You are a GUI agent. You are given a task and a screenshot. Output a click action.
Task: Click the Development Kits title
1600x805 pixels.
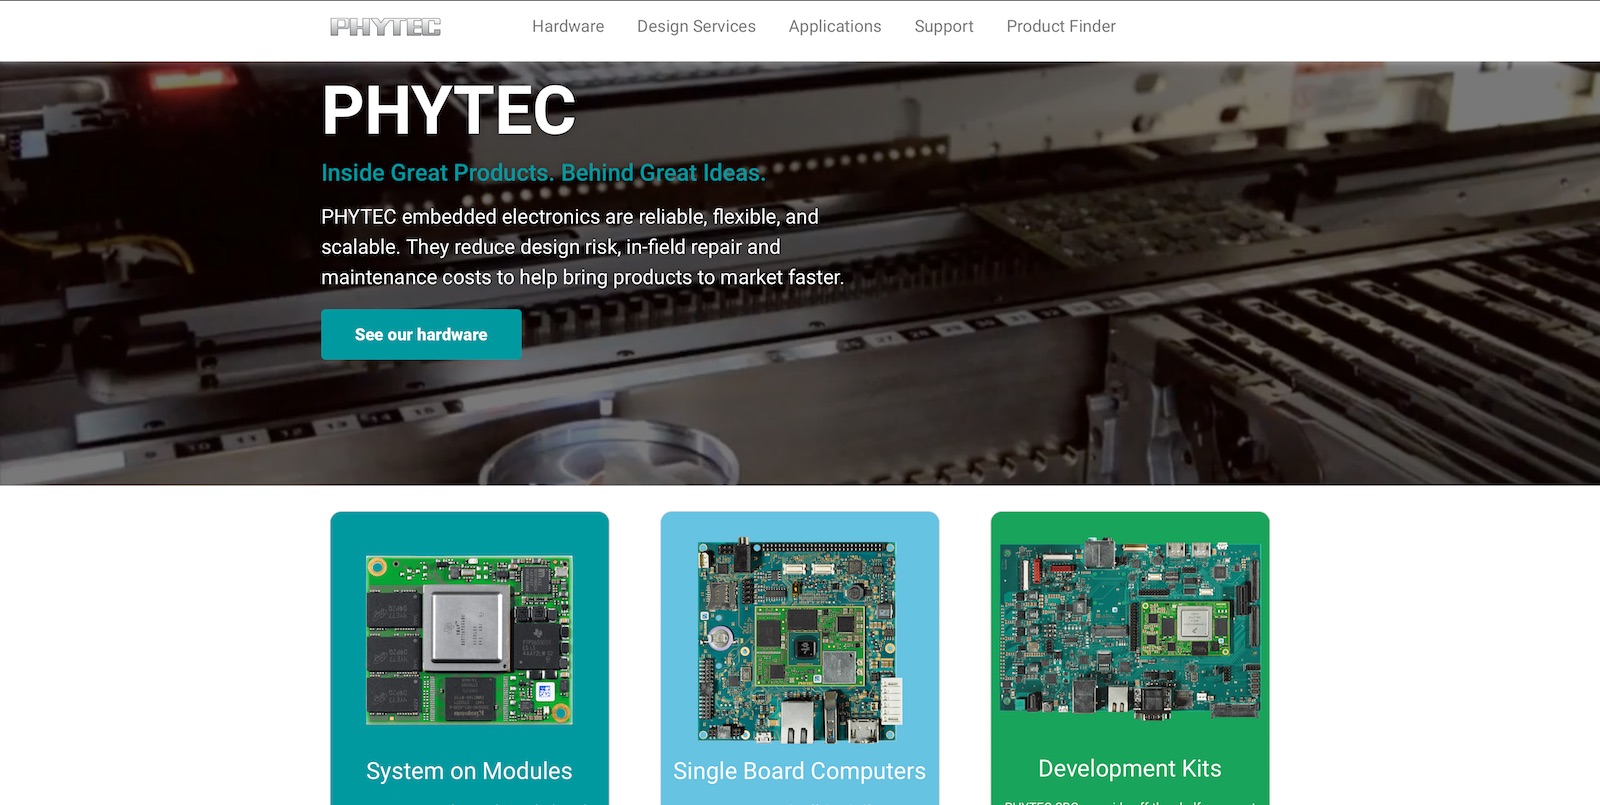(1130, 768)
